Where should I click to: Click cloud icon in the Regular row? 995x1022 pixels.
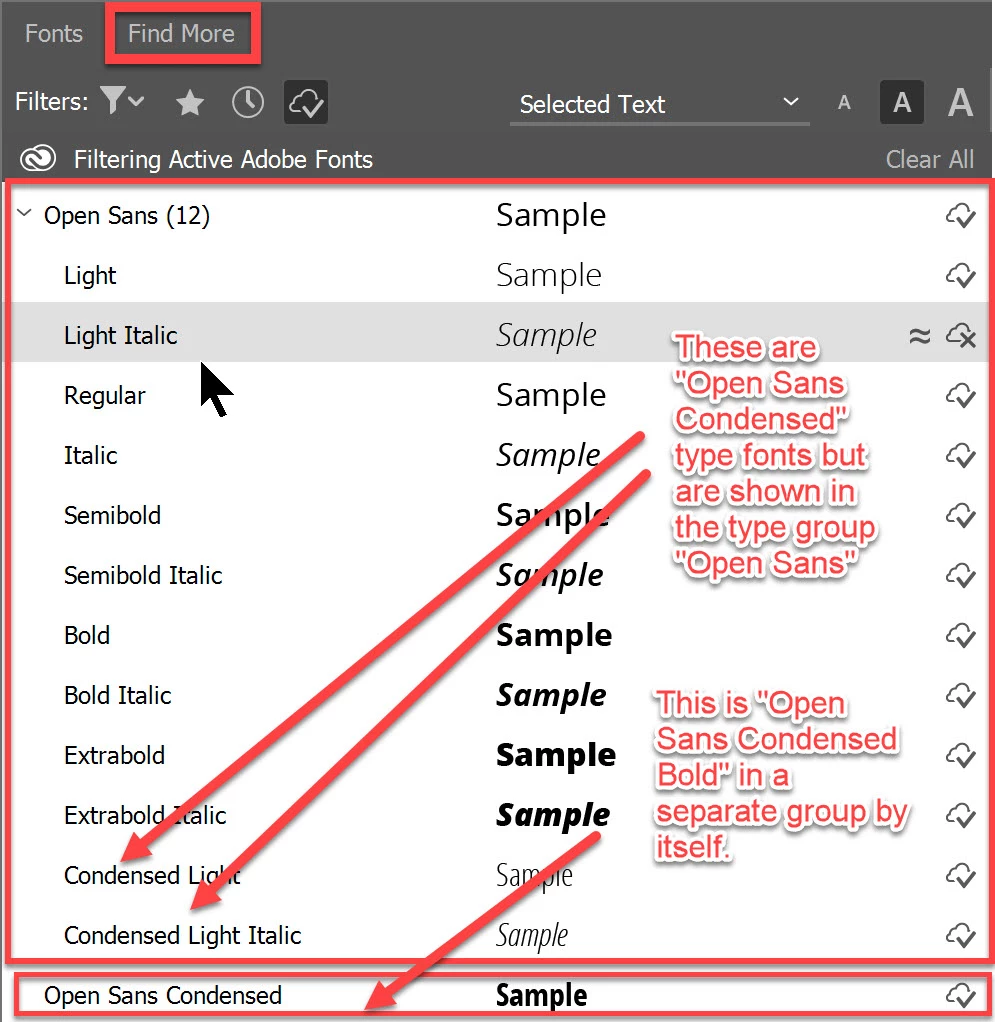point(960,396)
